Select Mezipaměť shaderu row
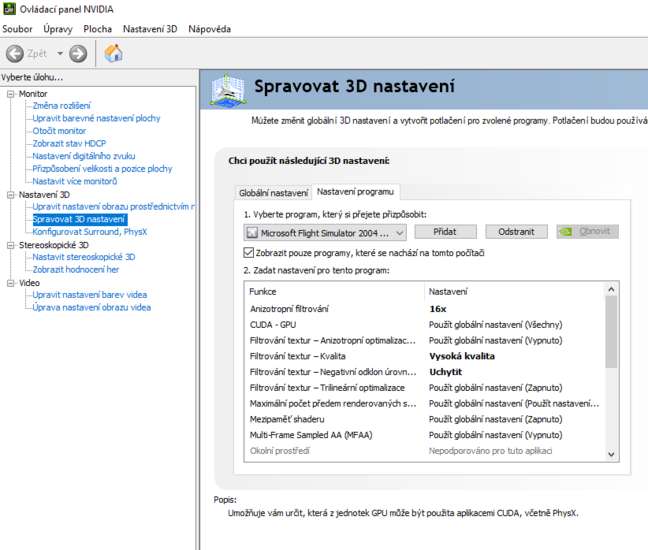 pyautogui.click(x=426, y=419)
